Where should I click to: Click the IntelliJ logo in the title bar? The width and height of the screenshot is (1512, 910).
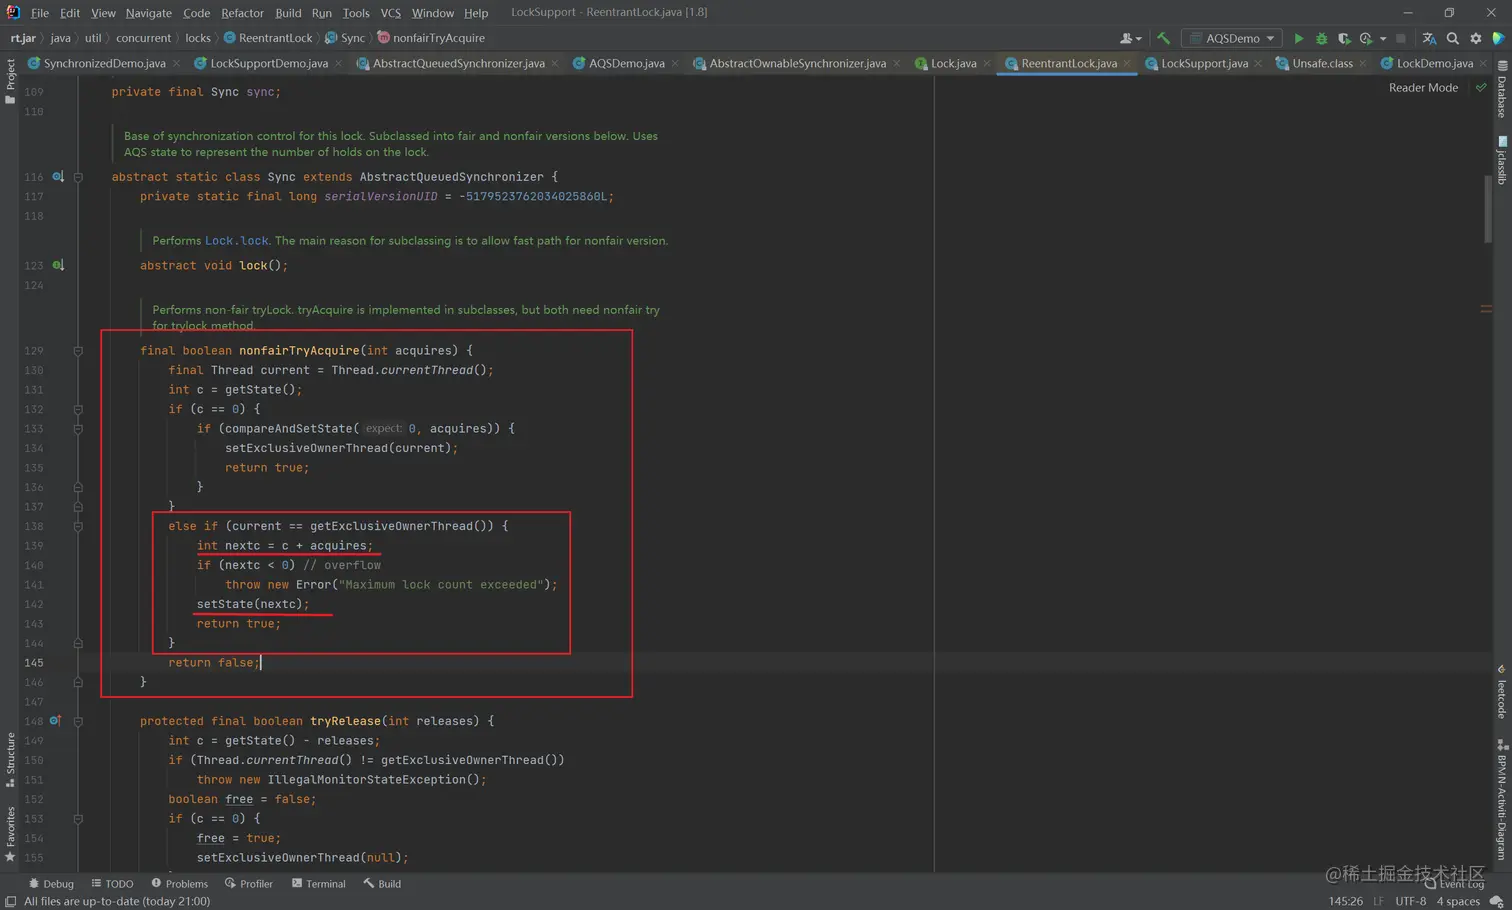pyautogui.click(x=13, y=12)
